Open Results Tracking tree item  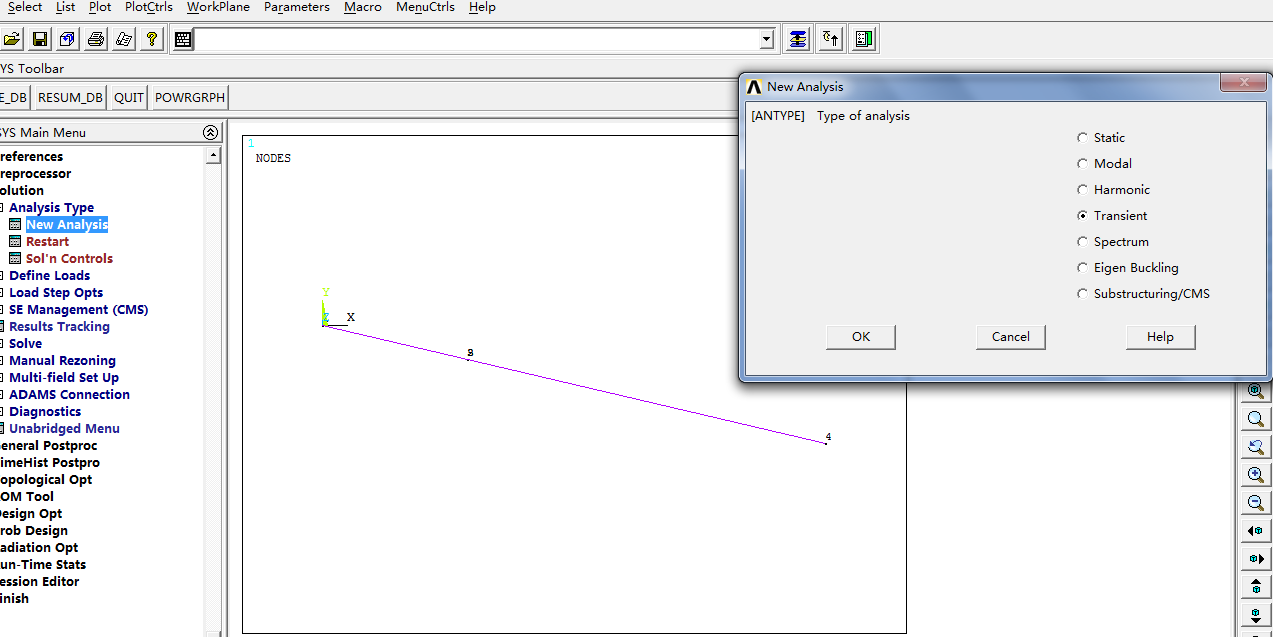tap(59, 327)
